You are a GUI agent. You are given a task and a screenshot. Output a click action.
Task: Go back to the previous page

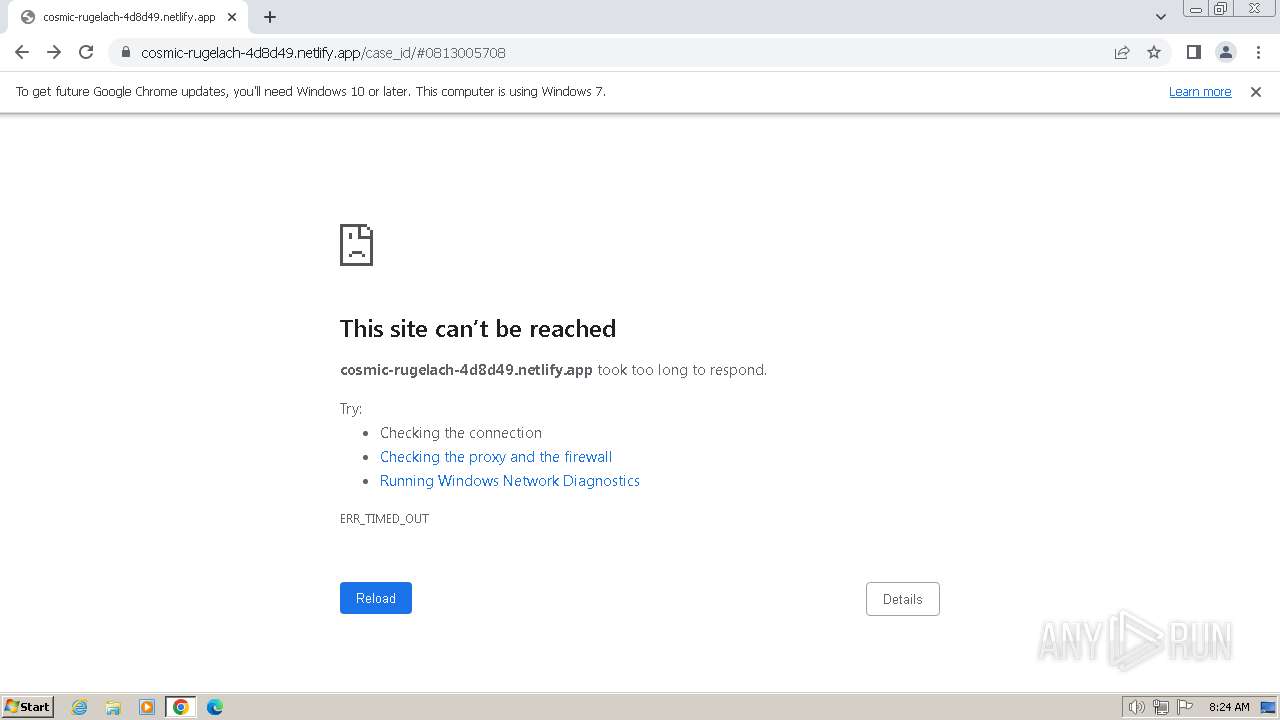22,52
